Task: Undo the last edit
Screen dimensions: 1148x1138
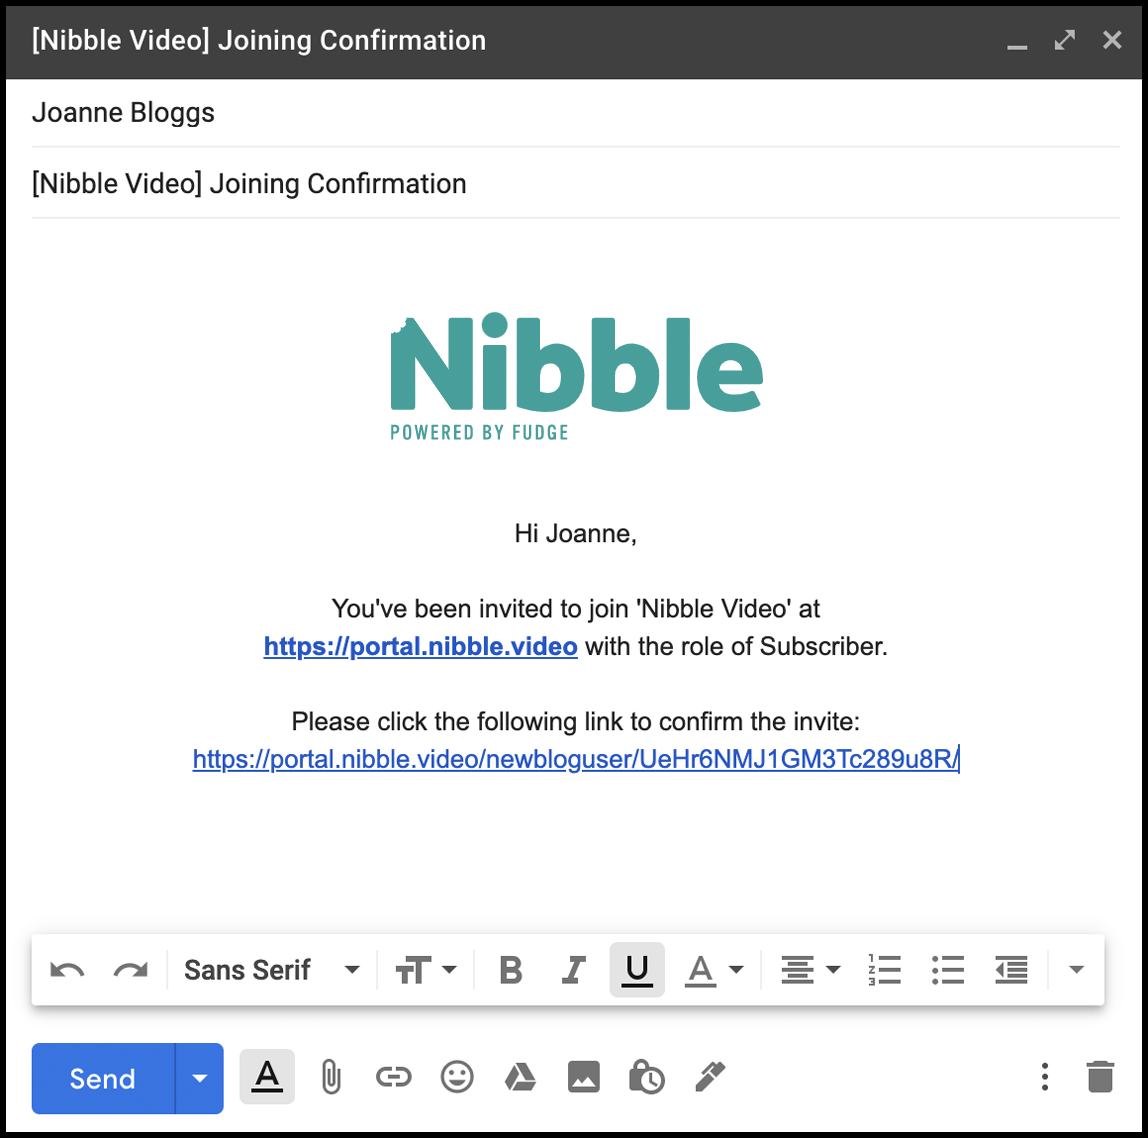Action: [x=67, y=970]
